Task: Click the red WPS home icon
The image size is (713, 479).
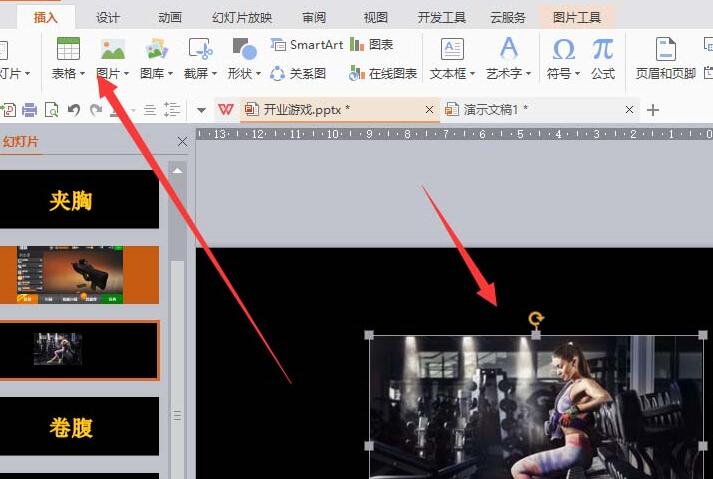Action: point(226,110)
